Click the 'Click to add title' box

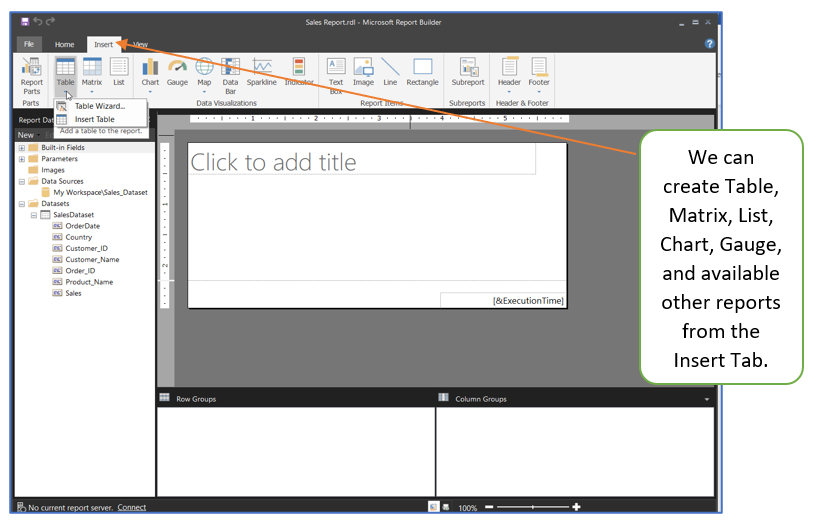pos(362,161)
